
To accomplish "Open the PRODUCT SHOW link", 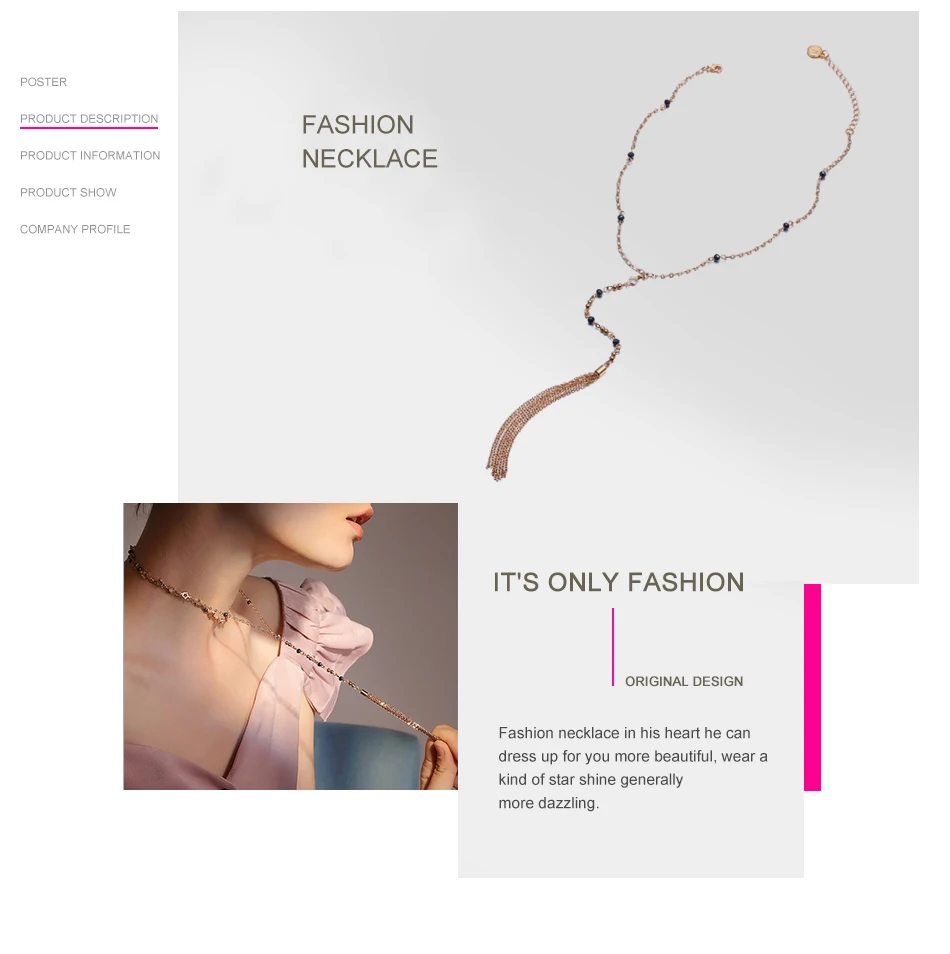I will pyautogui.click(x=68, y=192).
